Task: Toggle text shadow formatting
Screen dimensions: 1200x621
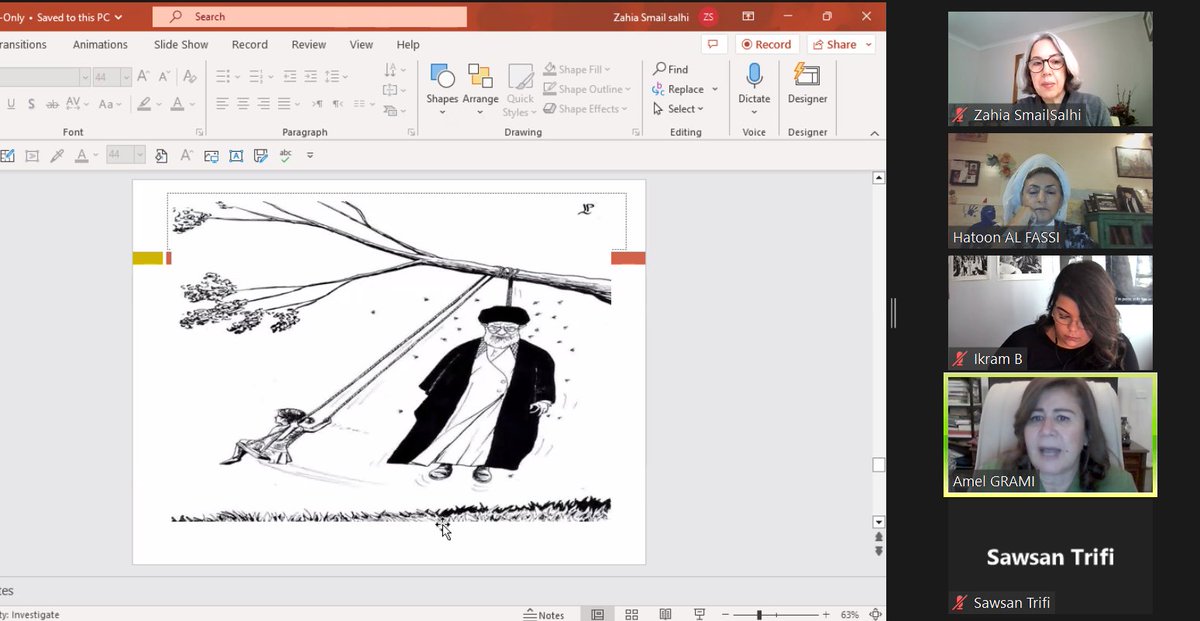Action: [x=32, y=104]
